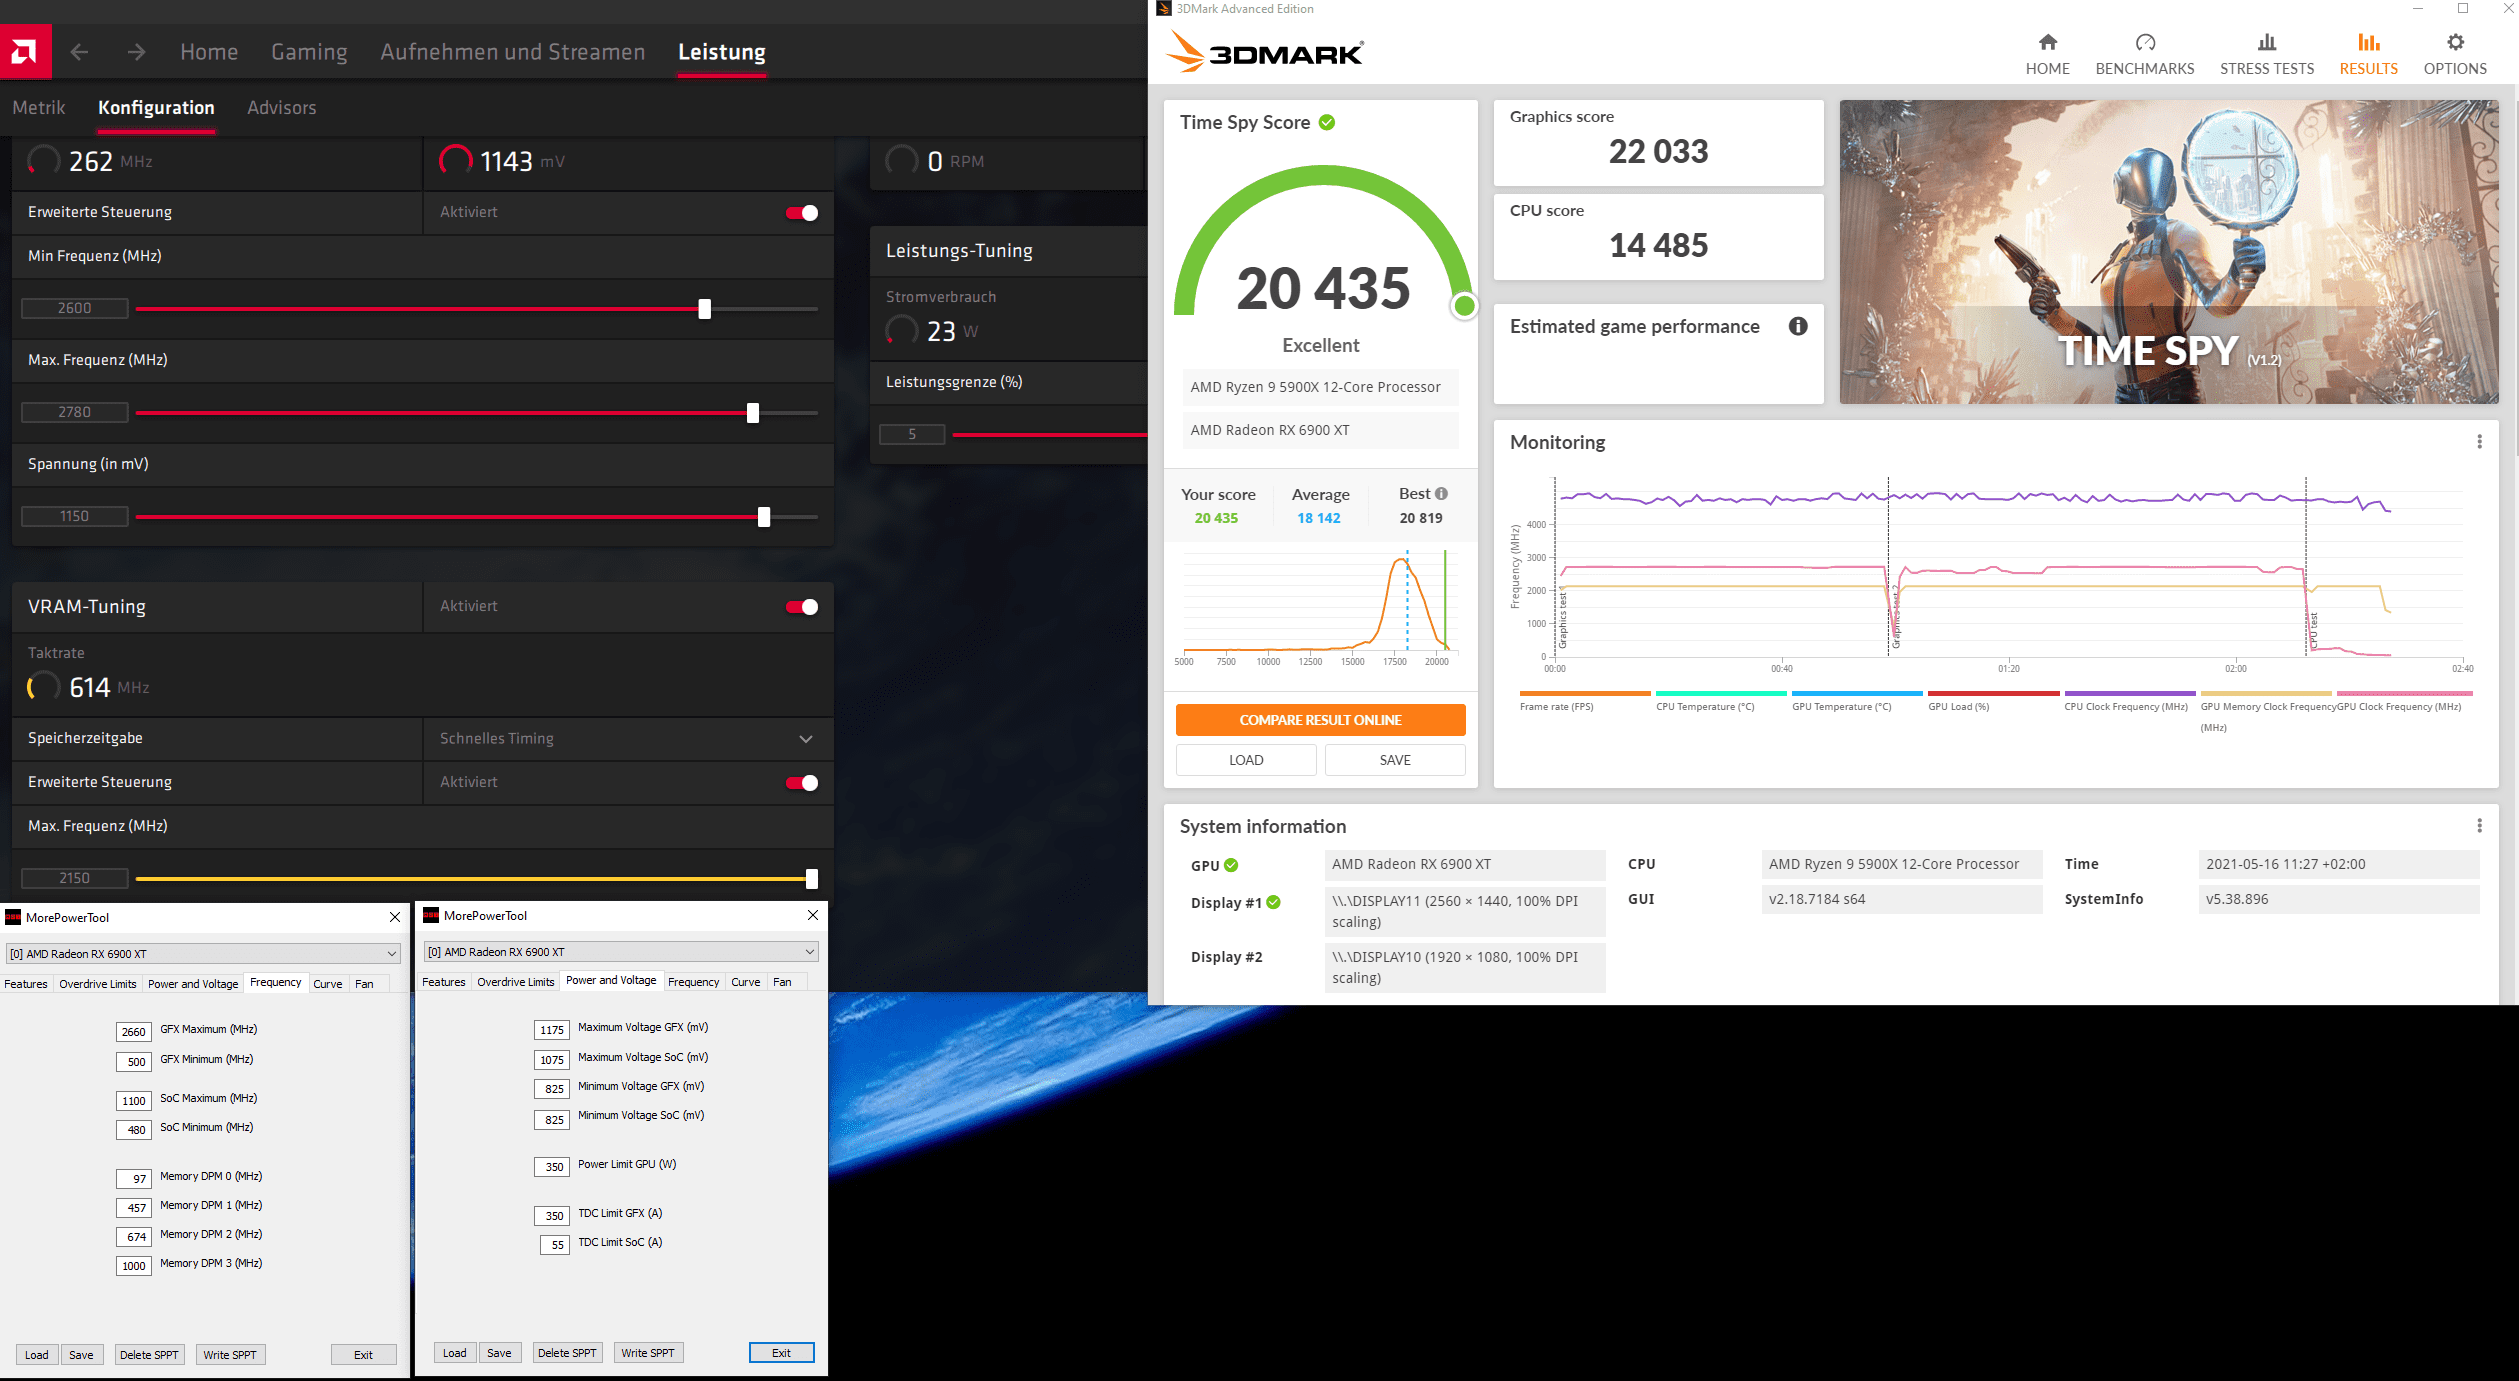Viewport: 2519px width, 1381px height.
Task: Click the green check next to Display #1
Action: click(x=1273, y=902)
